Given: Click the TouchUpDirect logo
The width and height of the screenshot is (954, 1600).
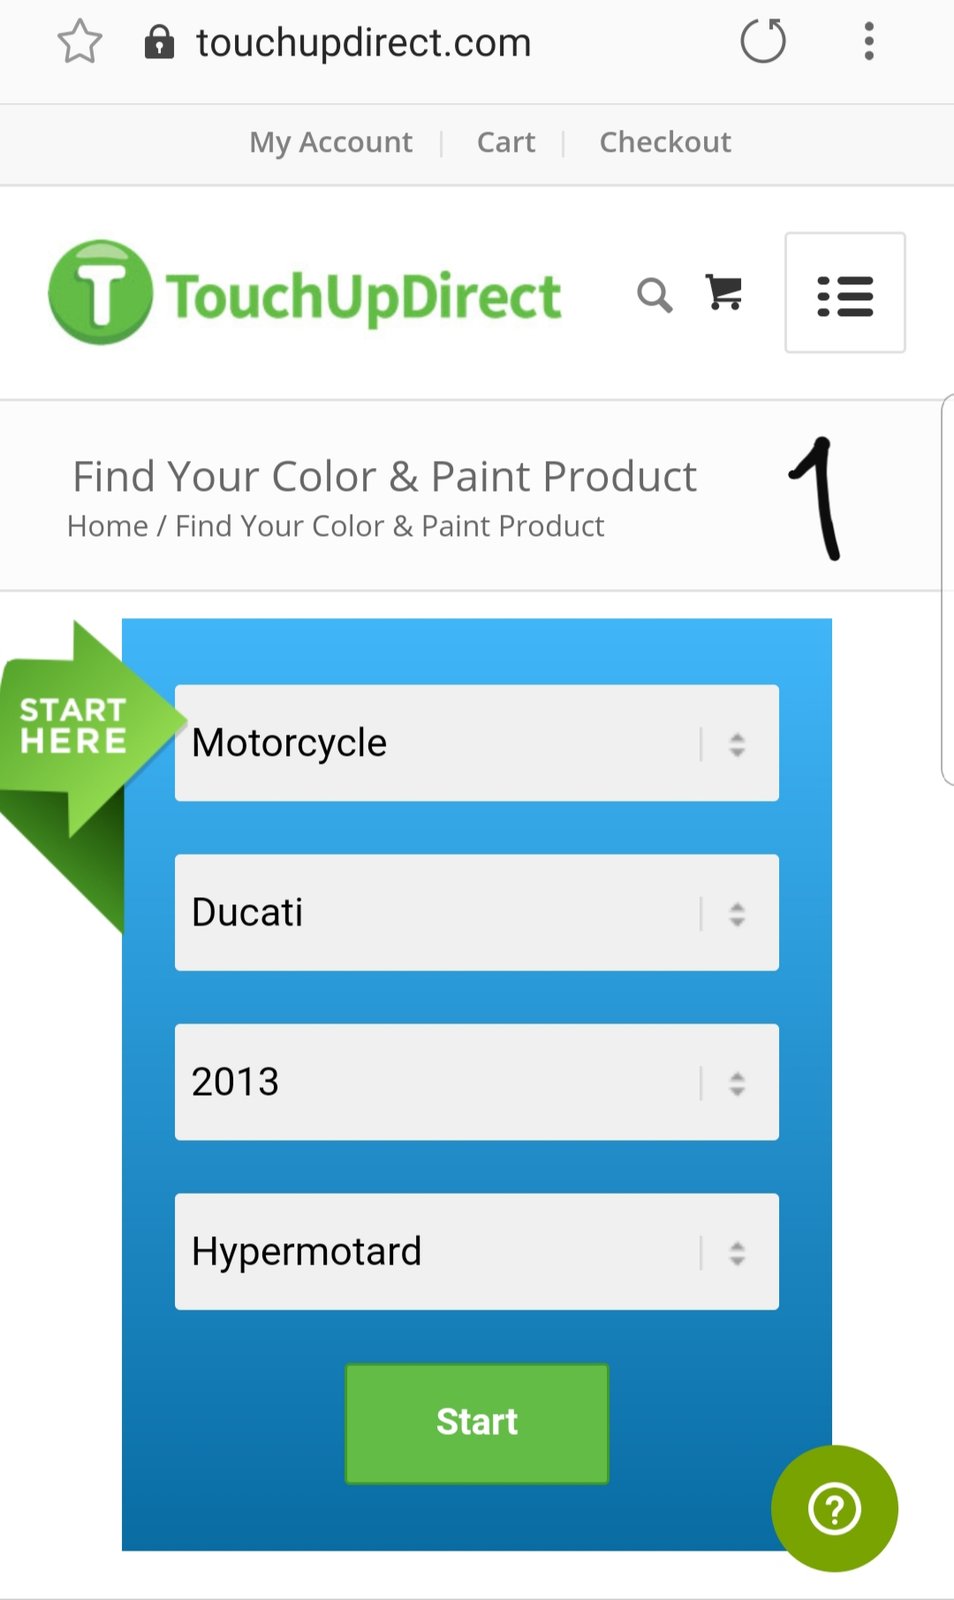Looking at the screenshot, I should pos(305,294).
